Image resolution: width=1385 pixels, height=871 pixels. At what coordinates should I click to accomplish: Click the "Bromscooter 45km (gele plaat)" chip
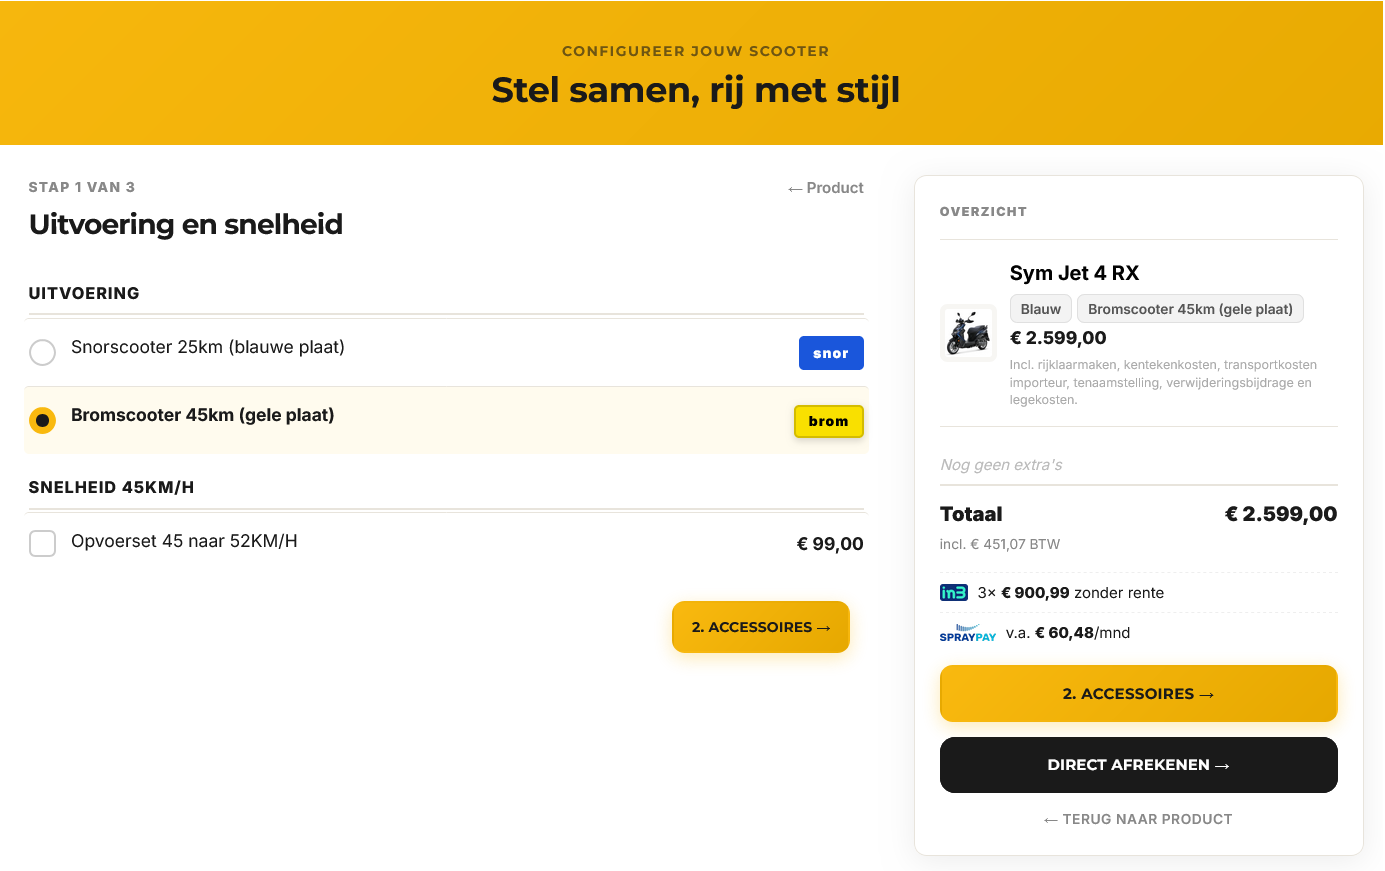(x=1190, y=308)
